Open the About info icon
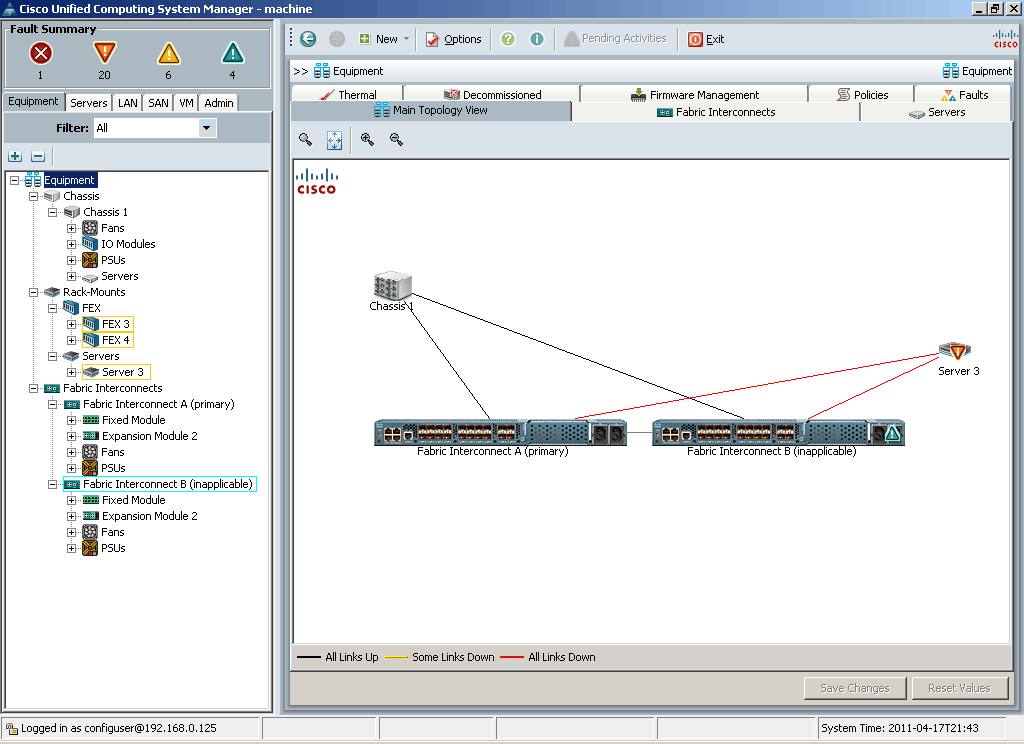Screen dimensions: 1024x744 click(x=536, y=39)
